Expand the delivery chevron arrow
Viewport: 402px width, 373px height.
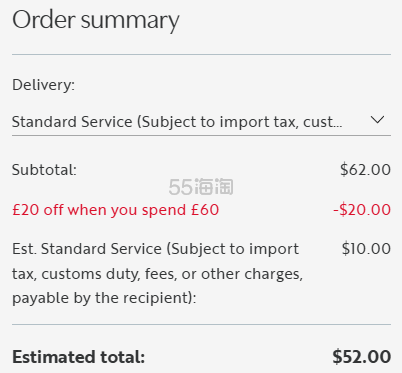(377, 120)
